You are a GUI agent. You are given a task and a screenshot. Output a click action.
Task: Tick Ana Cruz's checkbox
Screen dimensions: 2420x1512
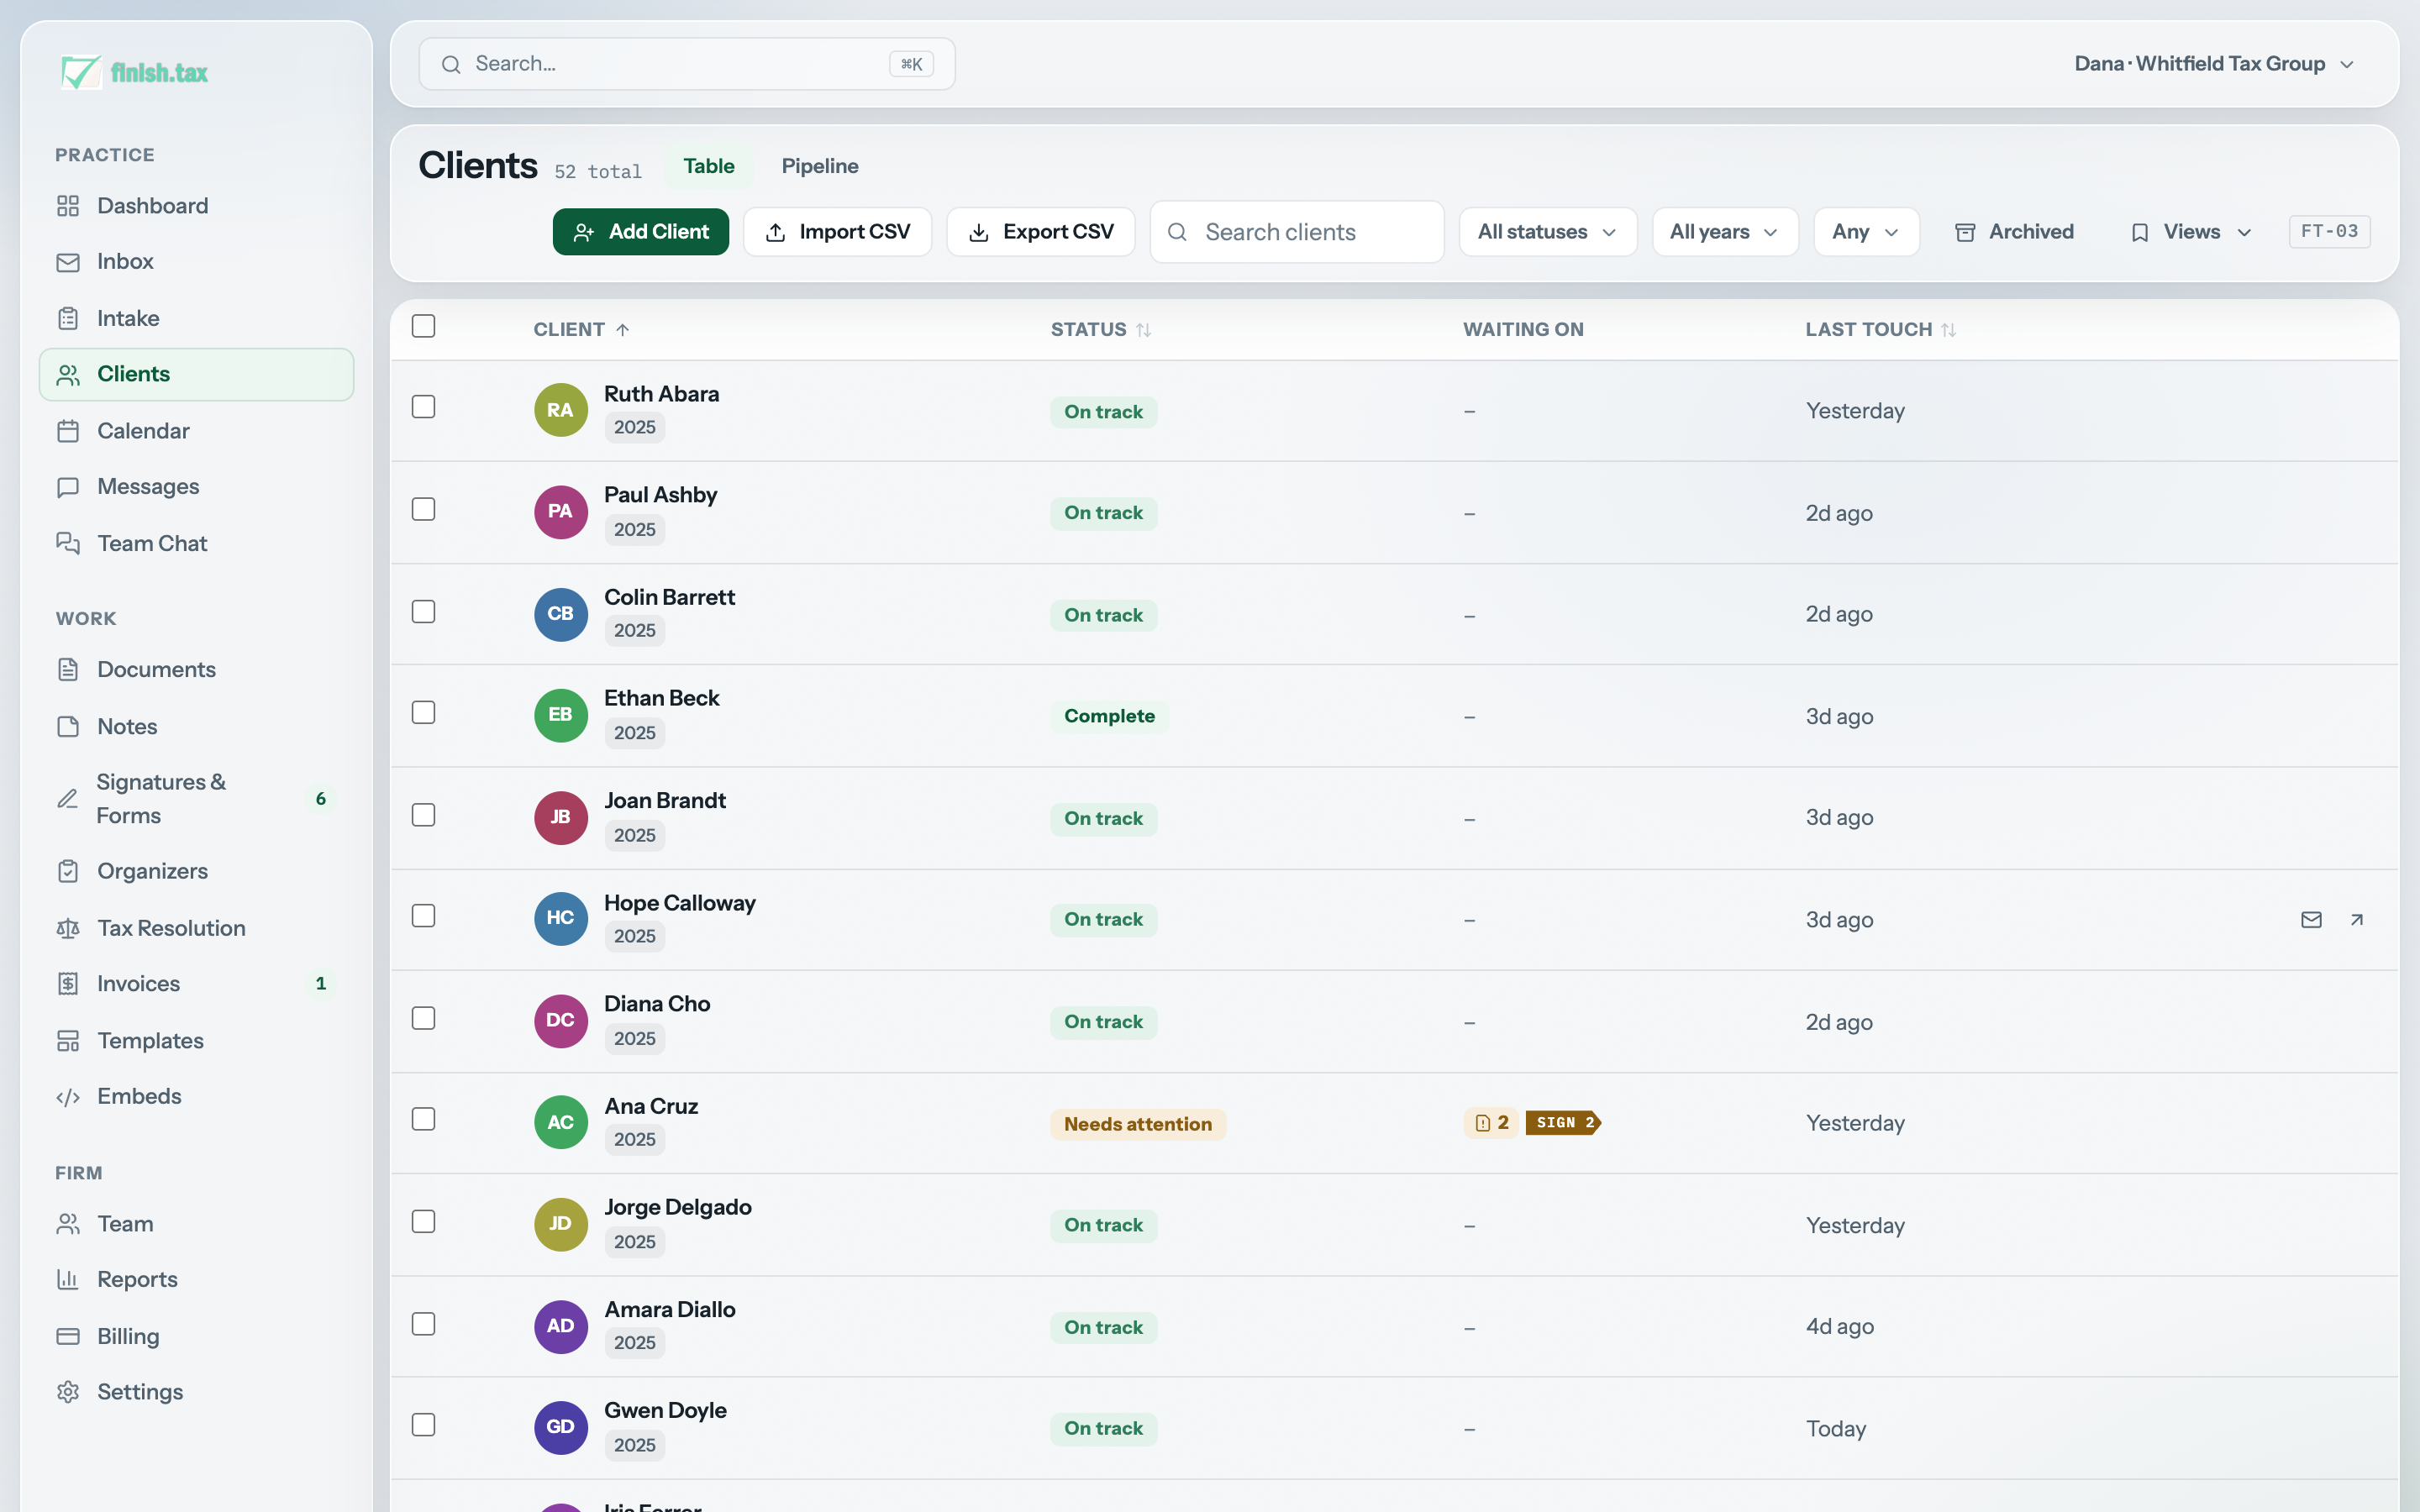point(424,1119)
